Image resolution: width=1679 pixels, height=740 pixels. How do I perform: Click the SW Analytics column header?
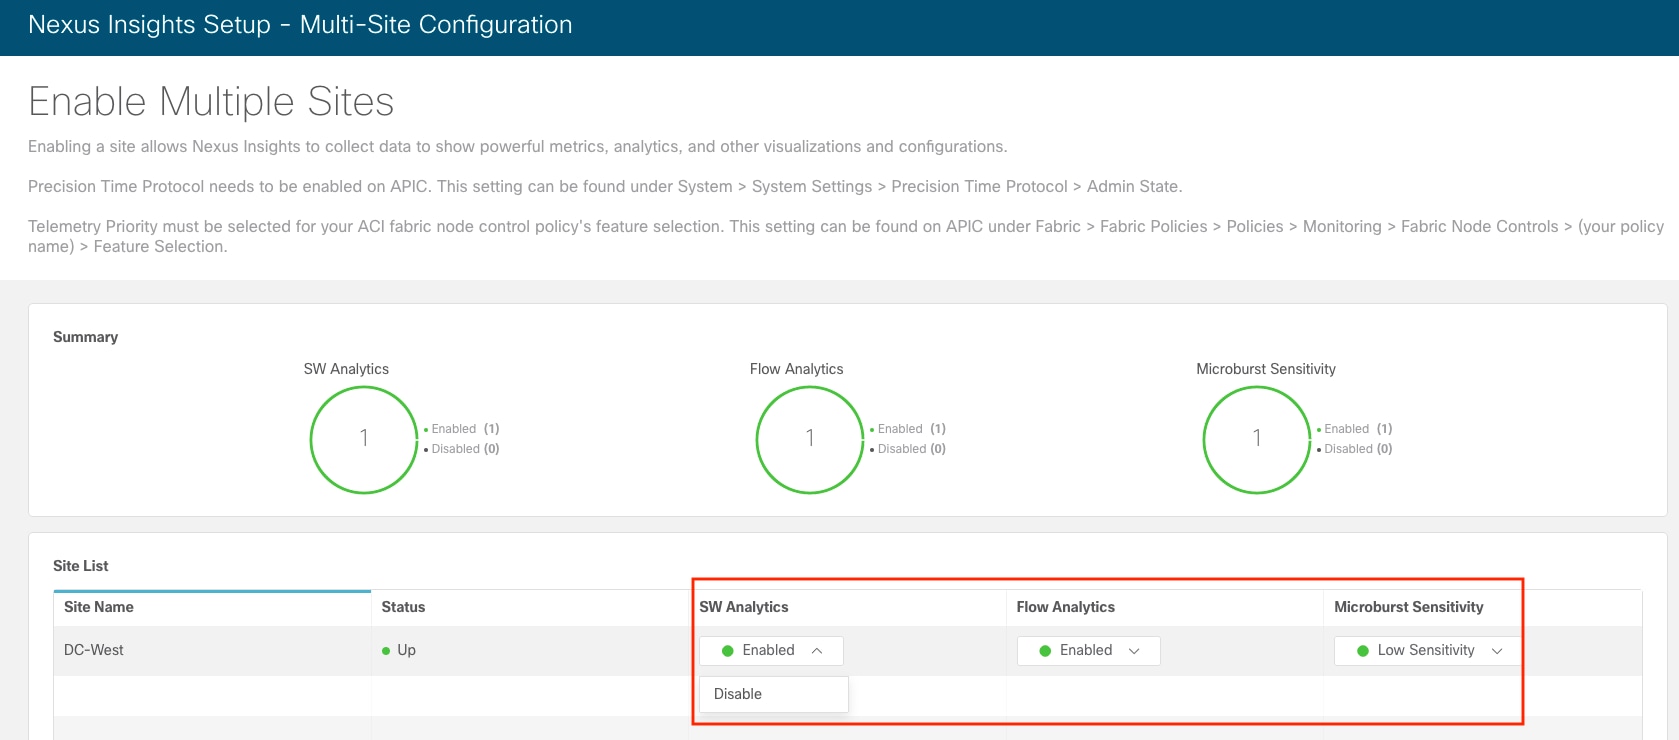coord(744,607)
